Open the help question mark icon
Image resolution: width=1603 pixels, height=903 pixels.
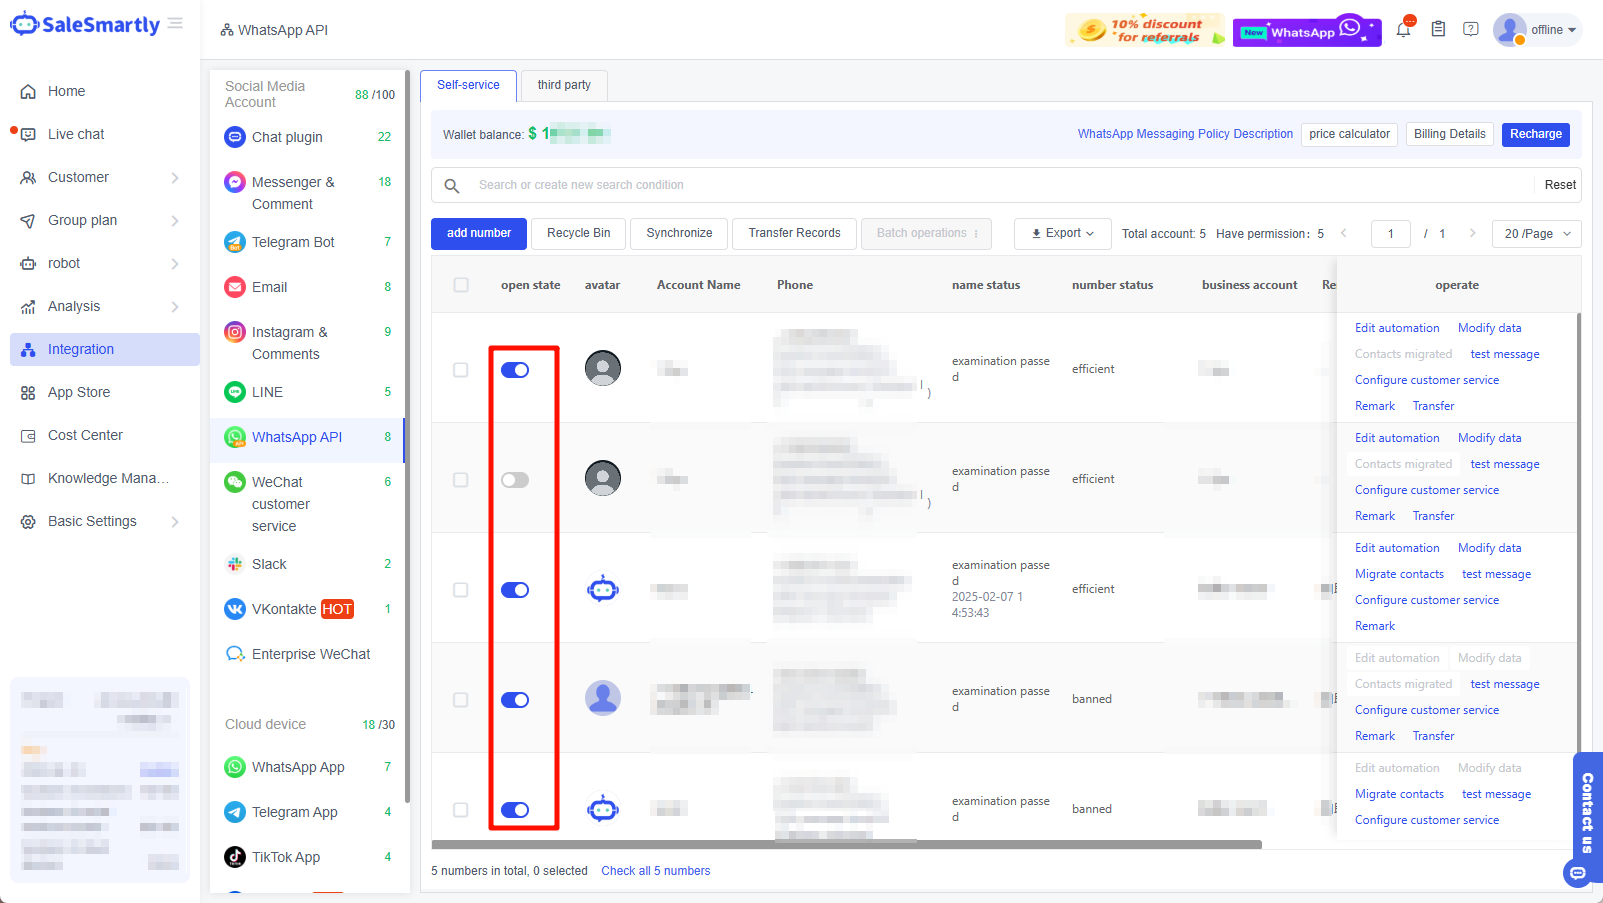(1470, 29)
